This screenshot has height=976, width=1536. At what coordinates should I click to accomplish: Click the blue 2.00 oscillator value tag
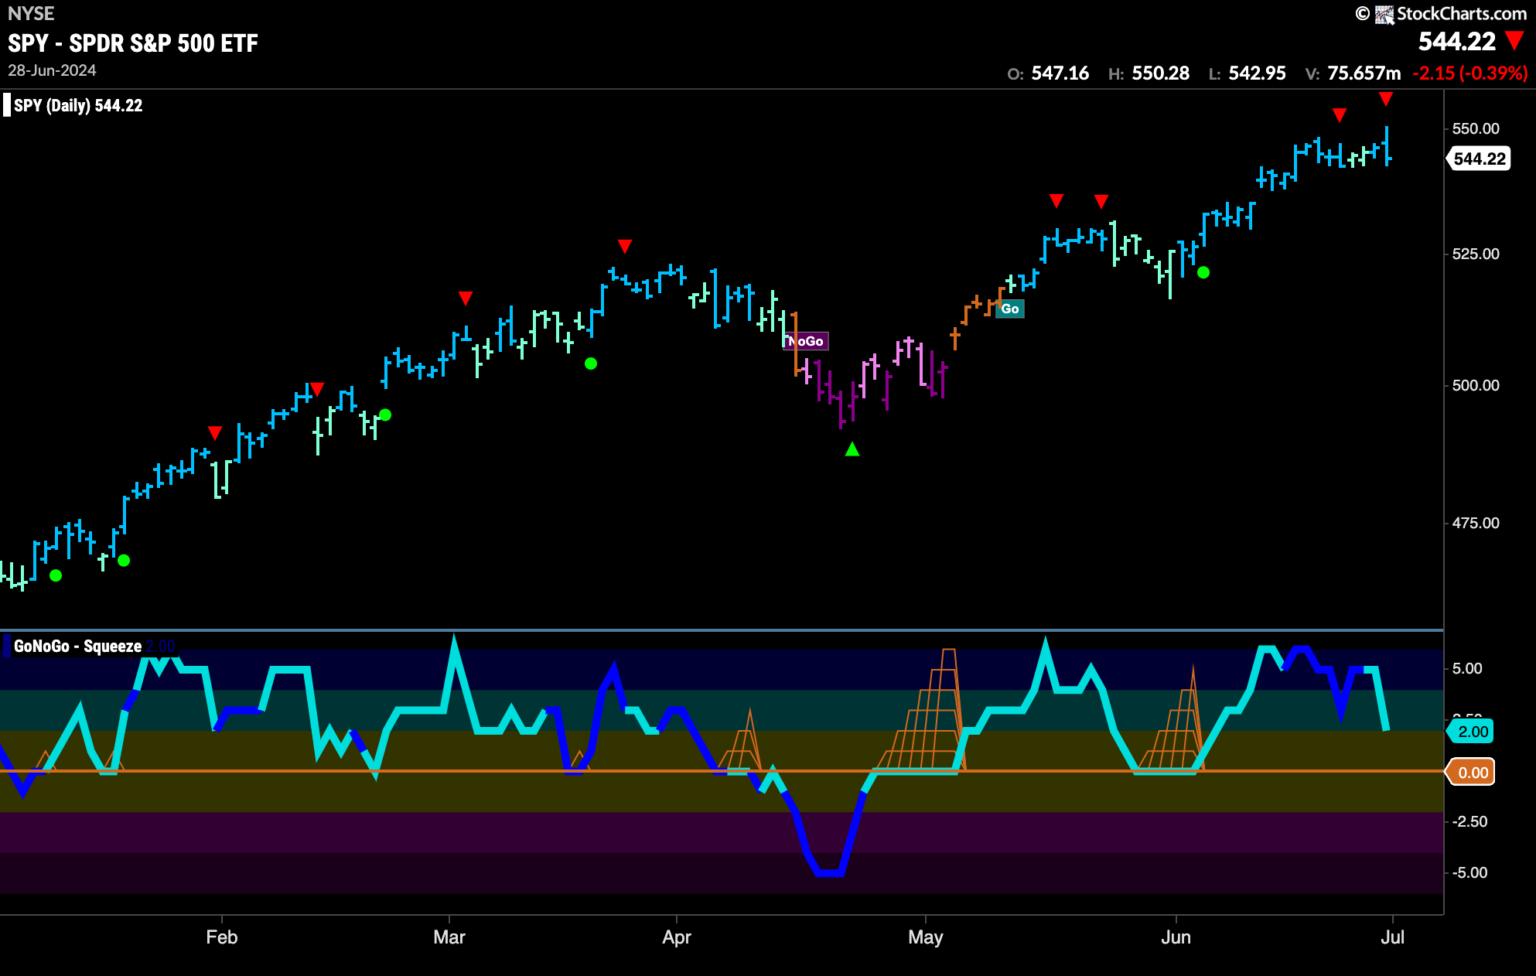(x=1472, y=732)
